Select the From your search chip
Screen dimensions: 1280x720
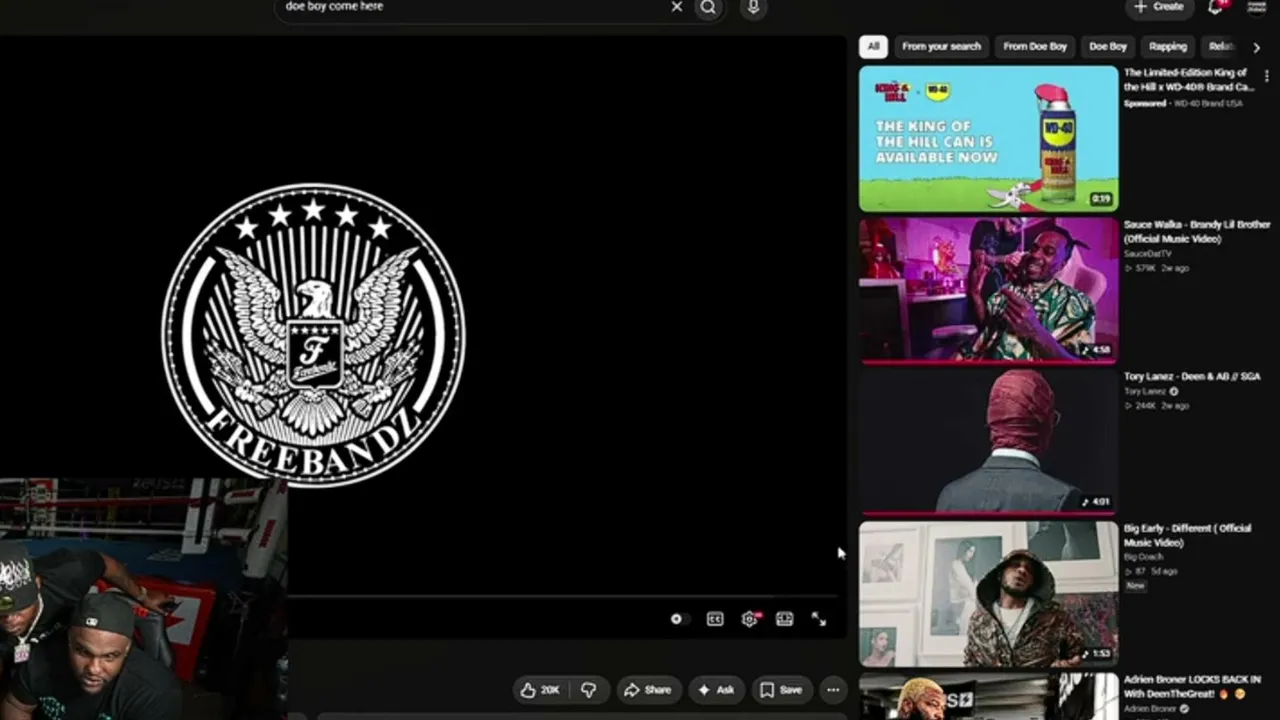[941, 47]
